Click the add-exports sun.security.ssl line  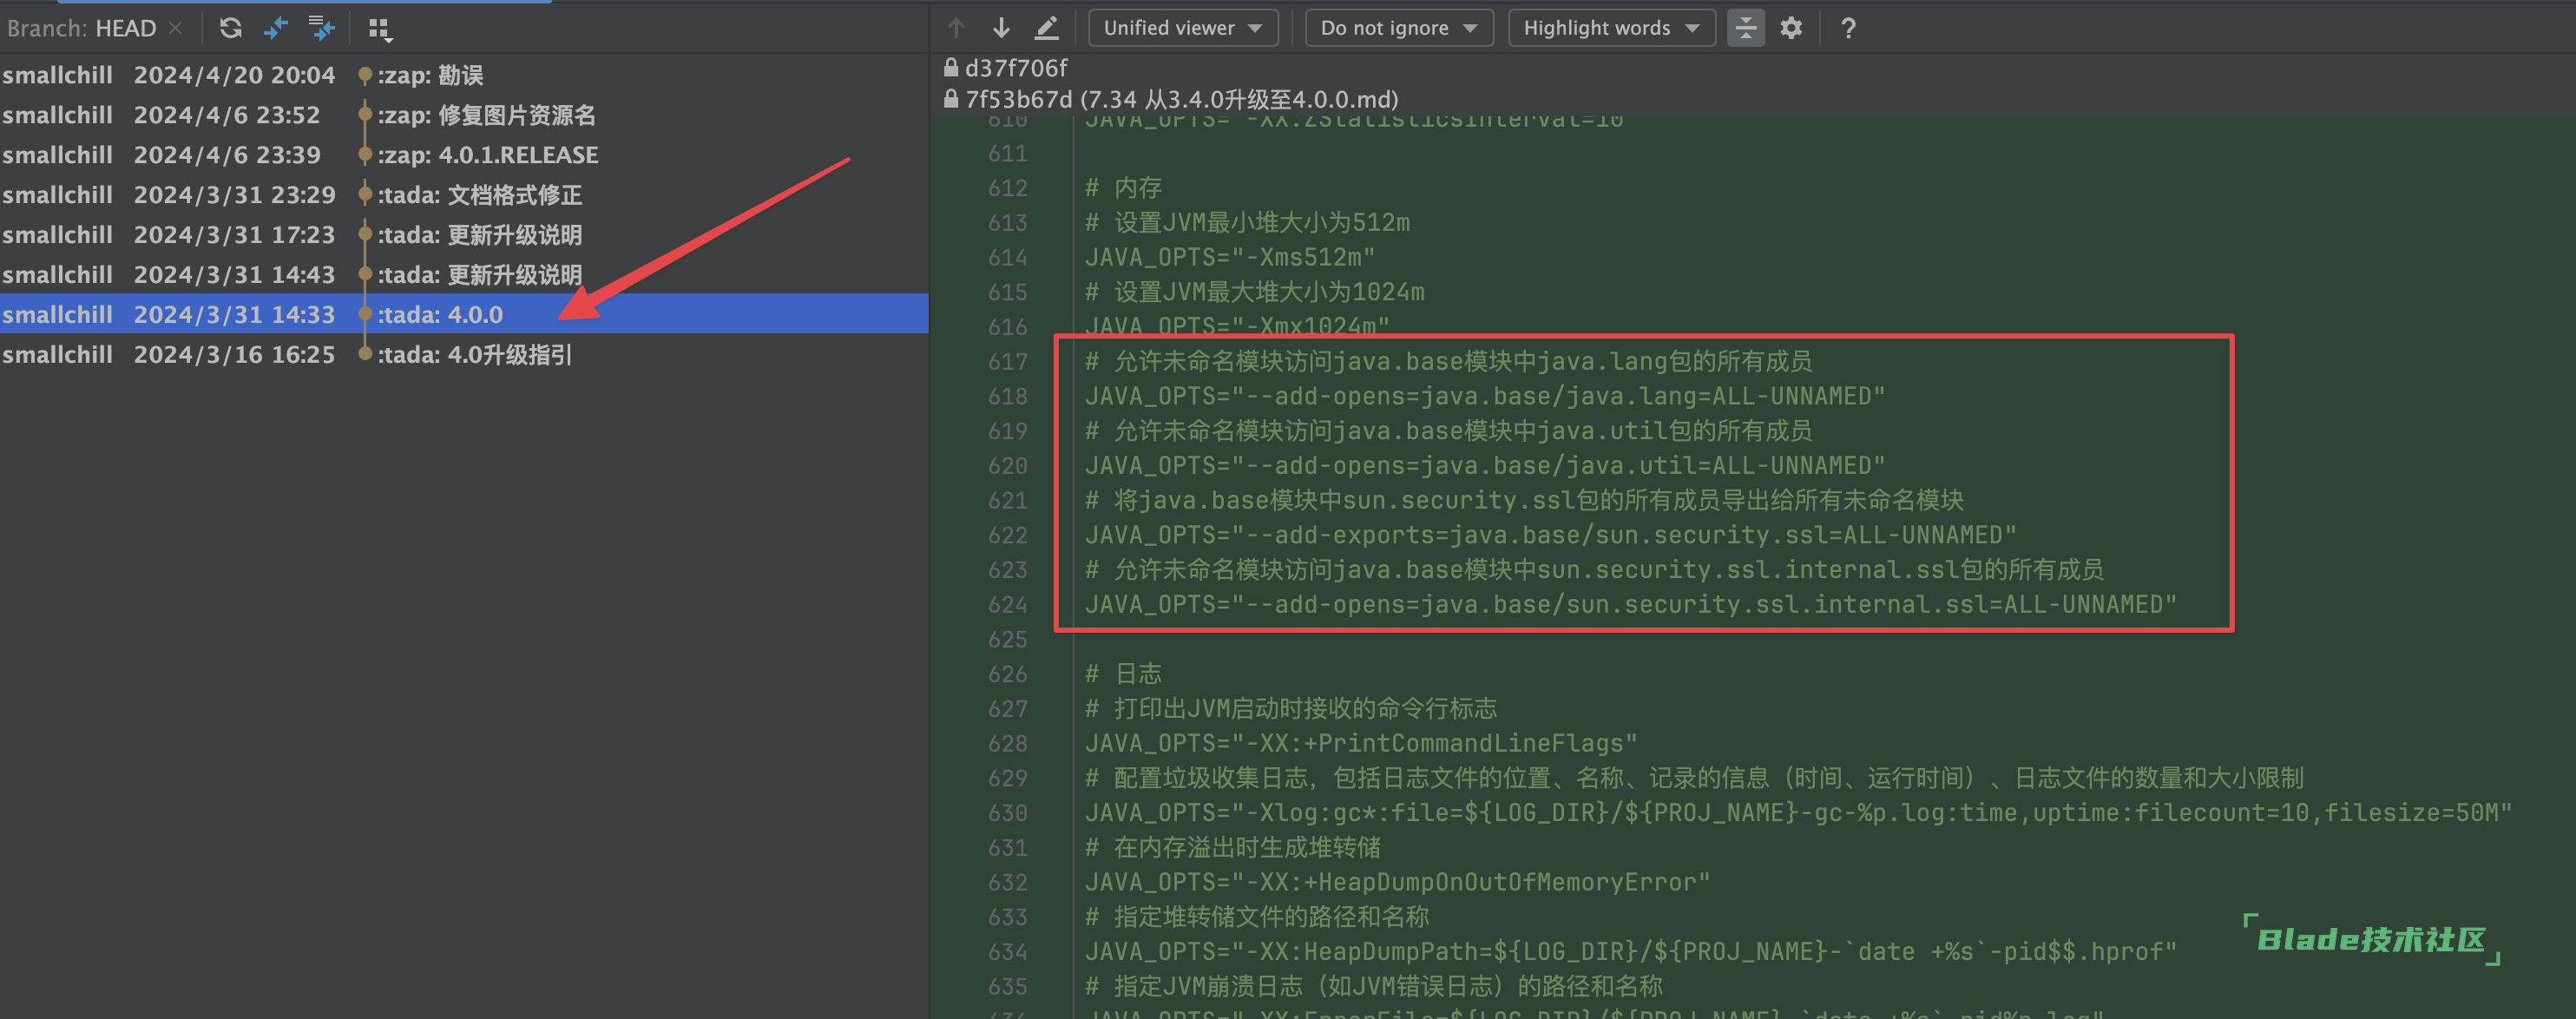[1551, 535]
